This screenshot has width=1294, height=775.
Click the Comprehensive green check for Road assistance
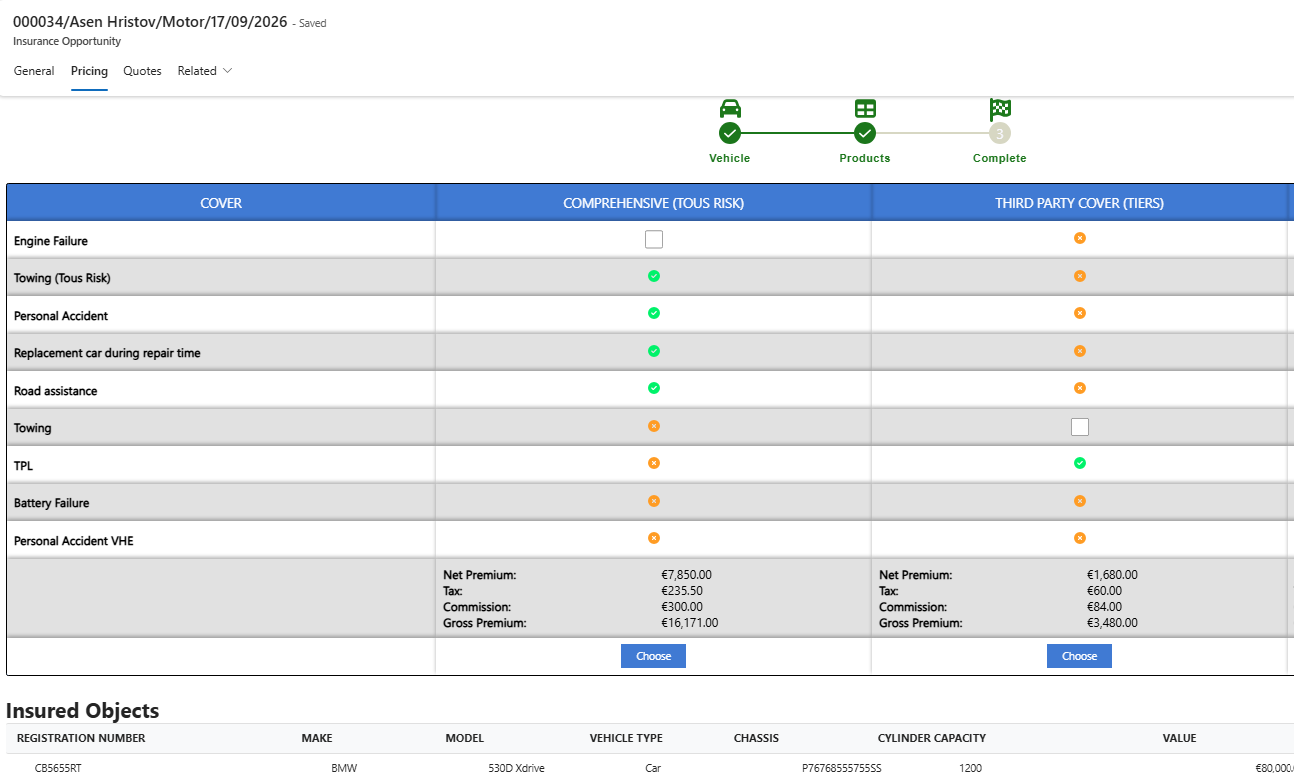click(x=654, y=388)
